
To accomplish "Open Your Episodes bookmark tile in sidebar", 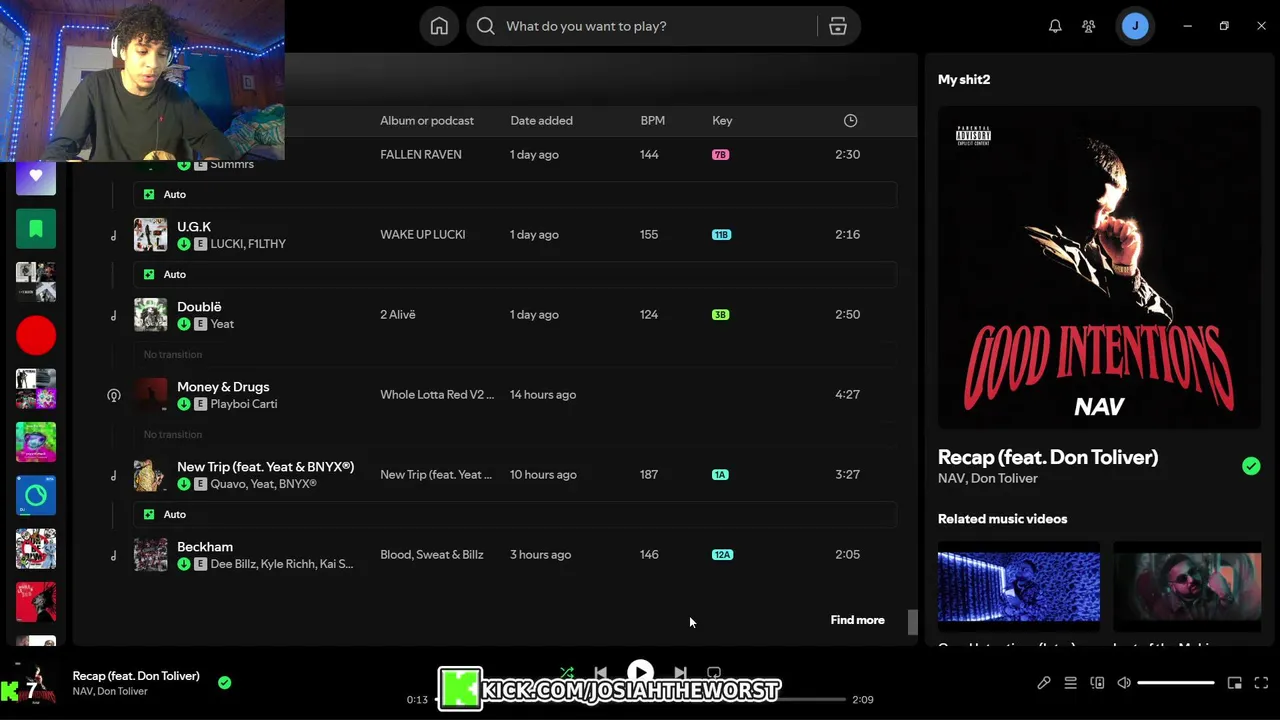I will click(36, 229).
